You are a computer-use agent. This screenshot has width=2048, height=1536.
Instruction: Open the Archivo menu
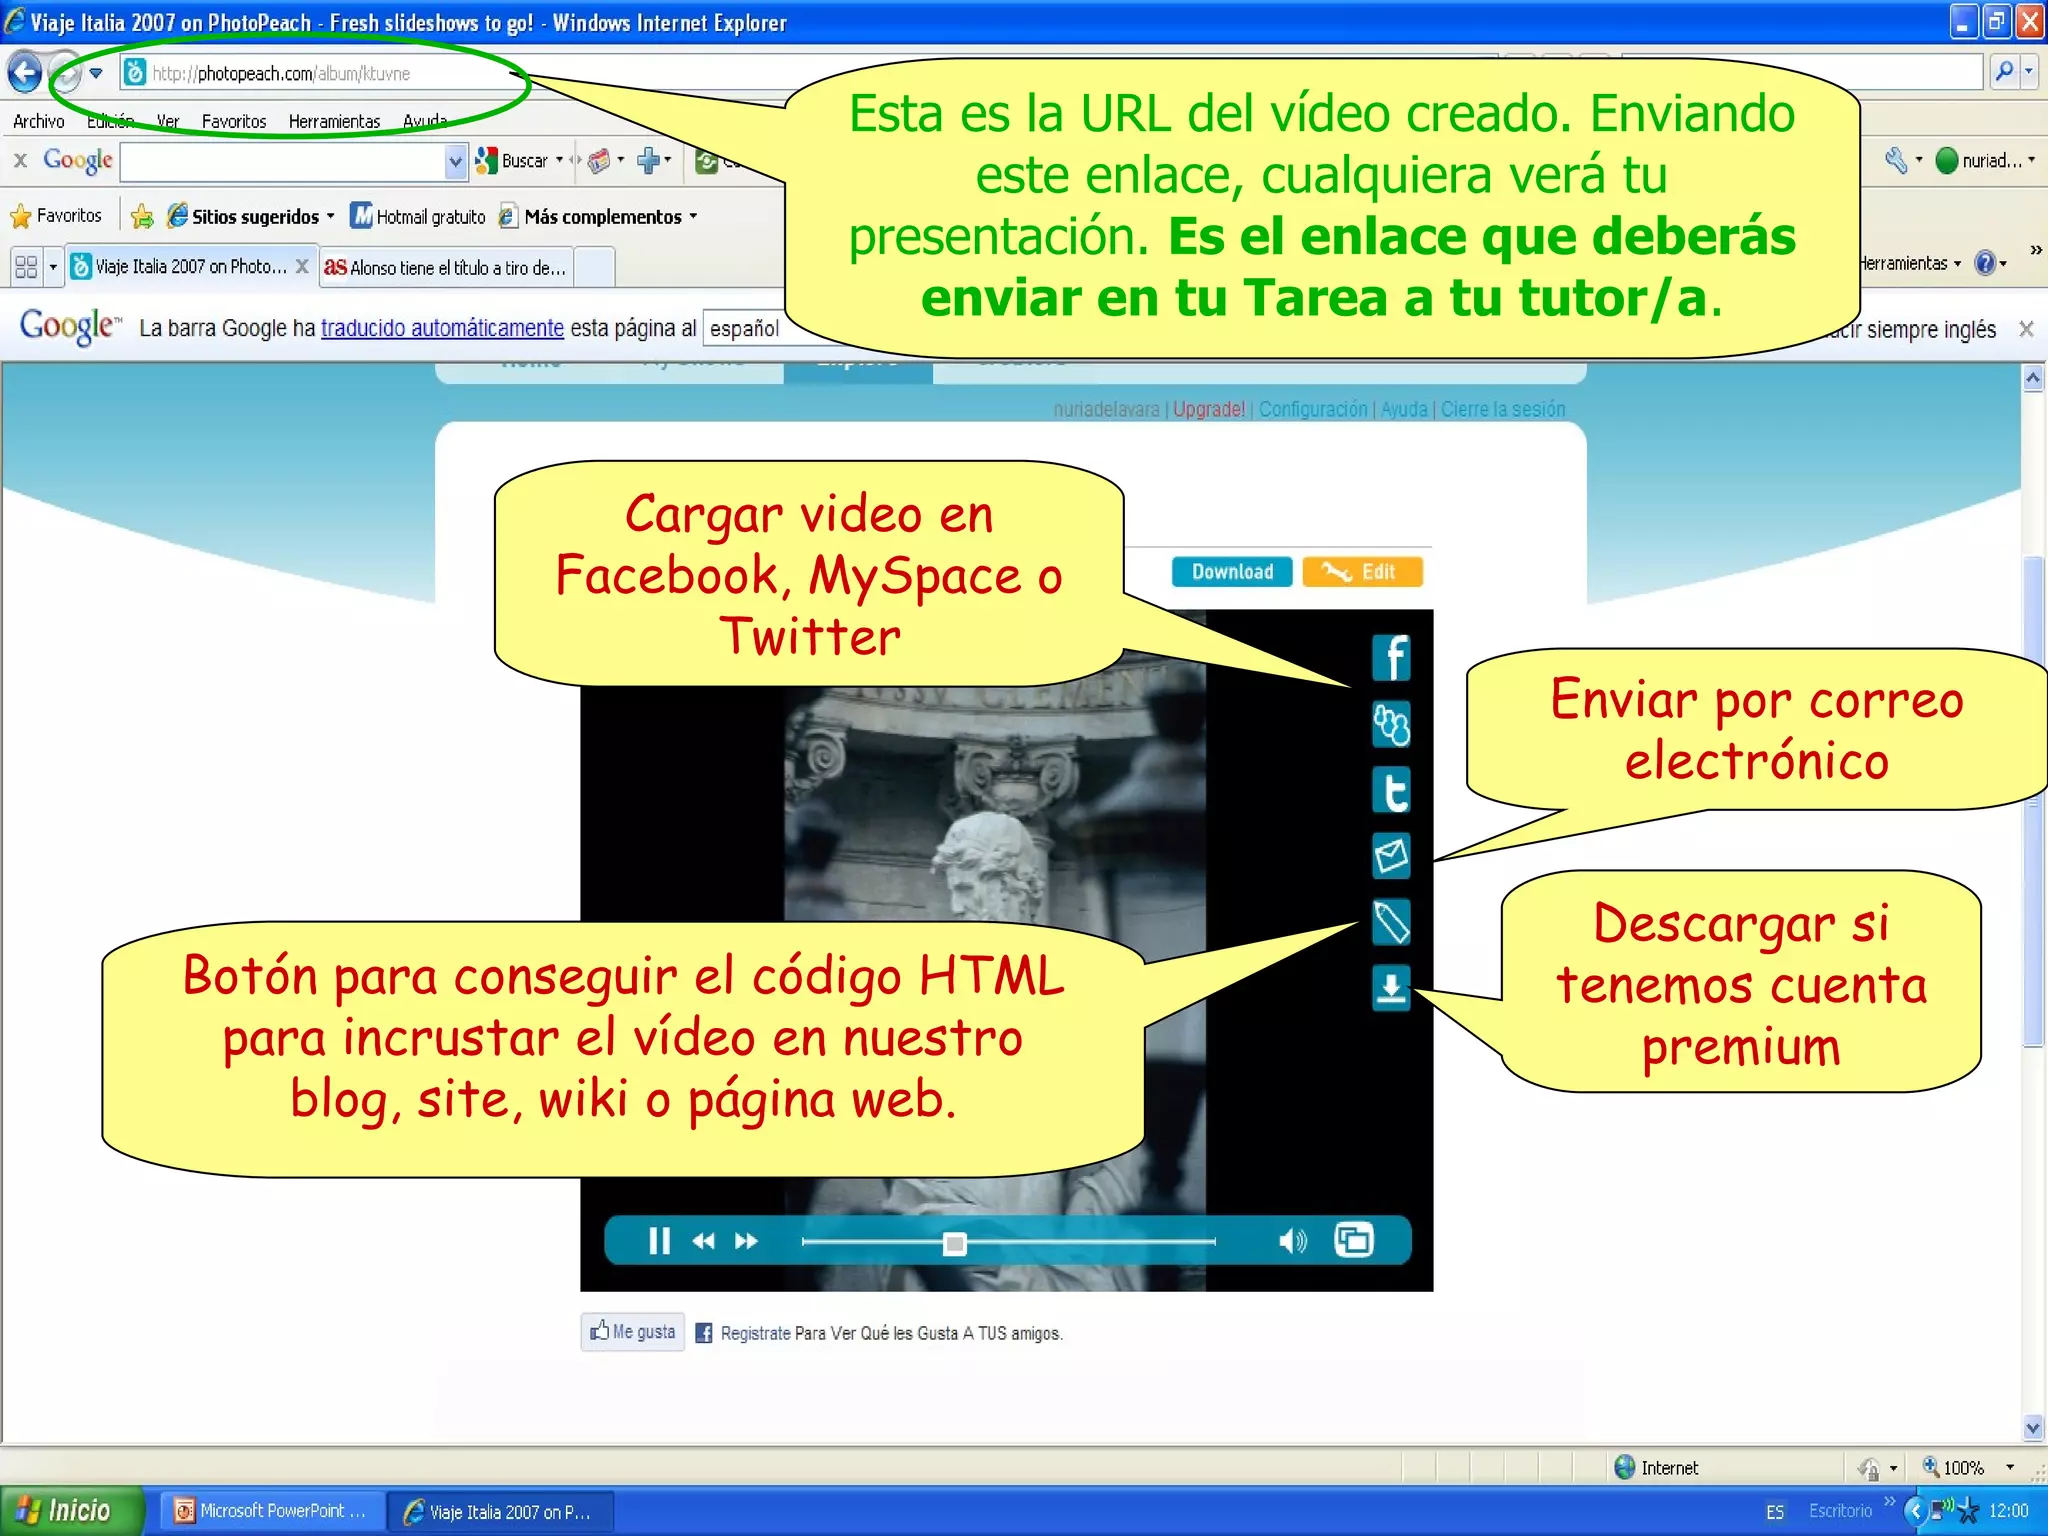click(39, 121)
